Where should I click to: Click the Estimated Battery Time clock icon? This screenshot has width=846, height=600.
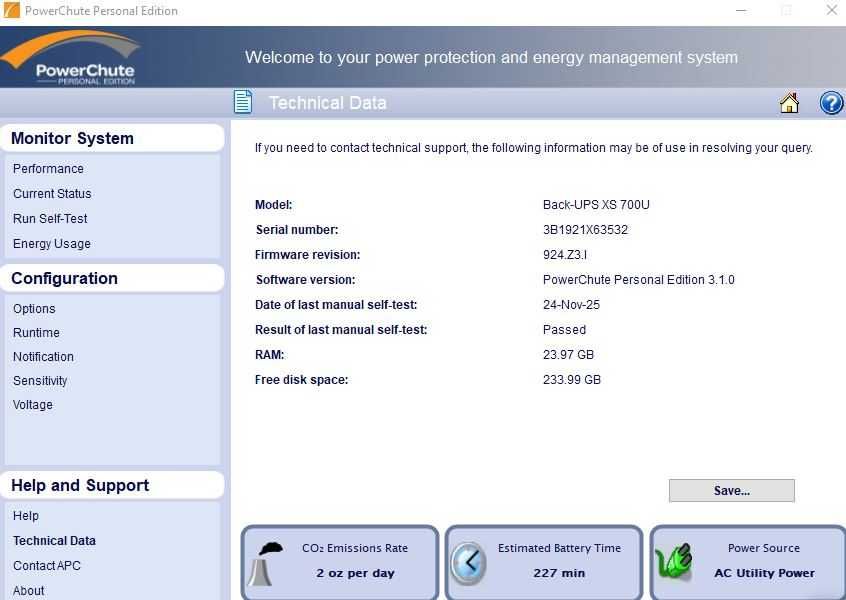click(468, 564)
